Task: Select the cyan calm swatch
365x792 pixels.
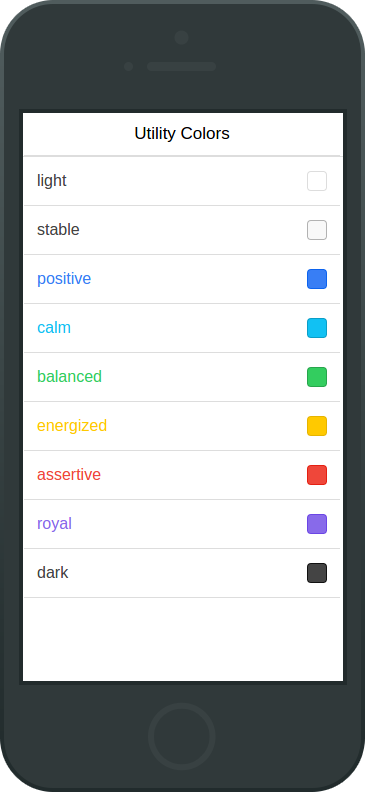Action: tap(317, 328)
